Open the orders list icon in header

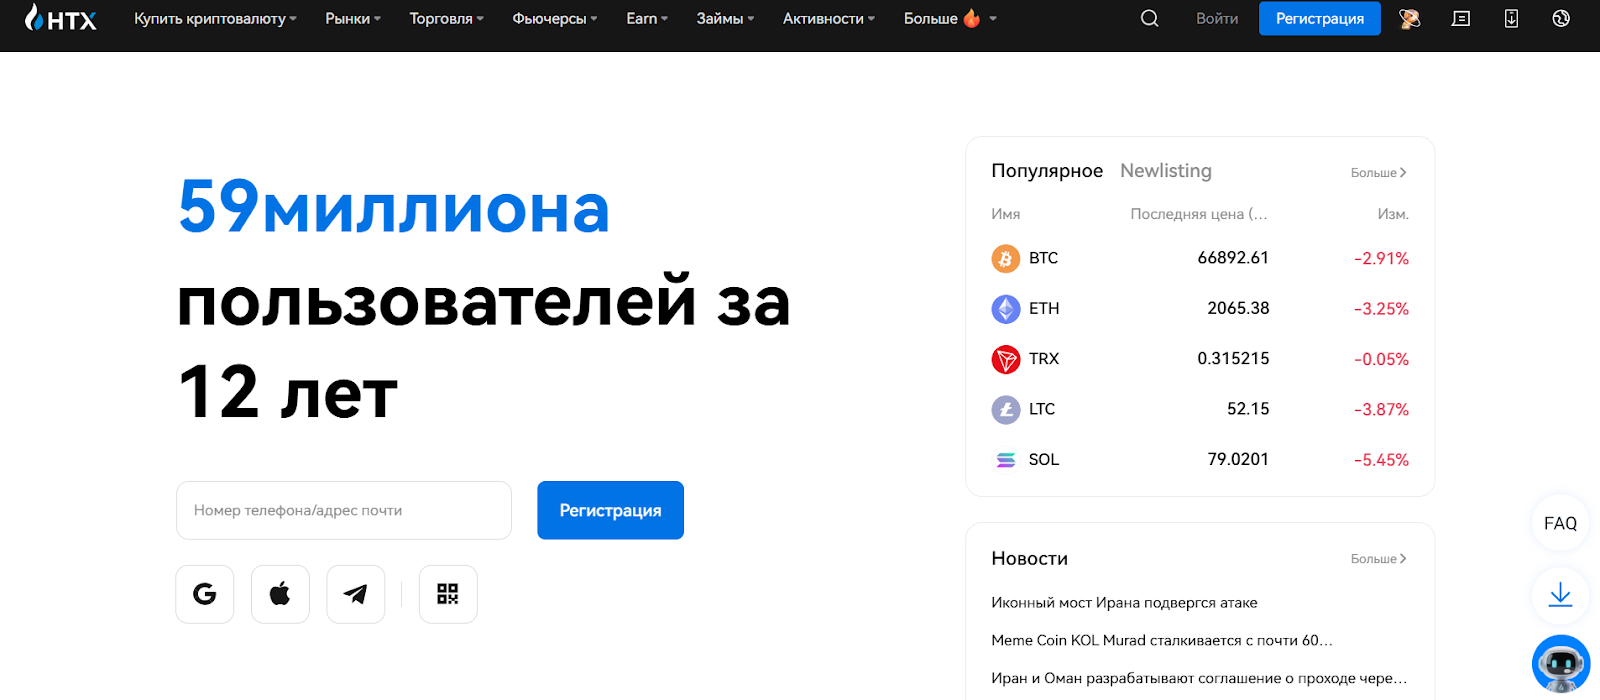point(1461,18)
